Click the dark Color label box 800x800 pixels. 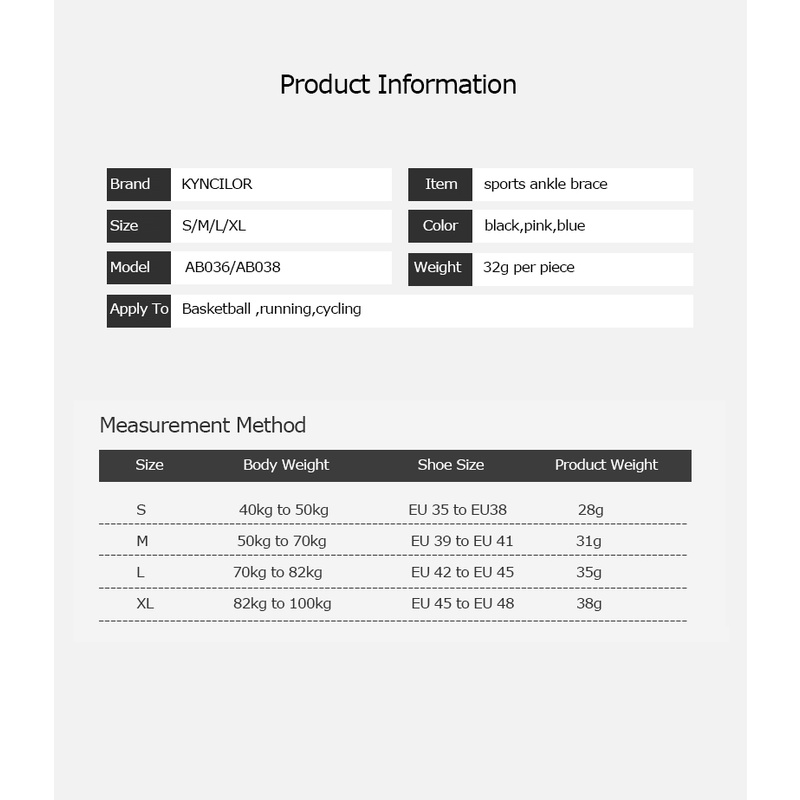[440, 226]
